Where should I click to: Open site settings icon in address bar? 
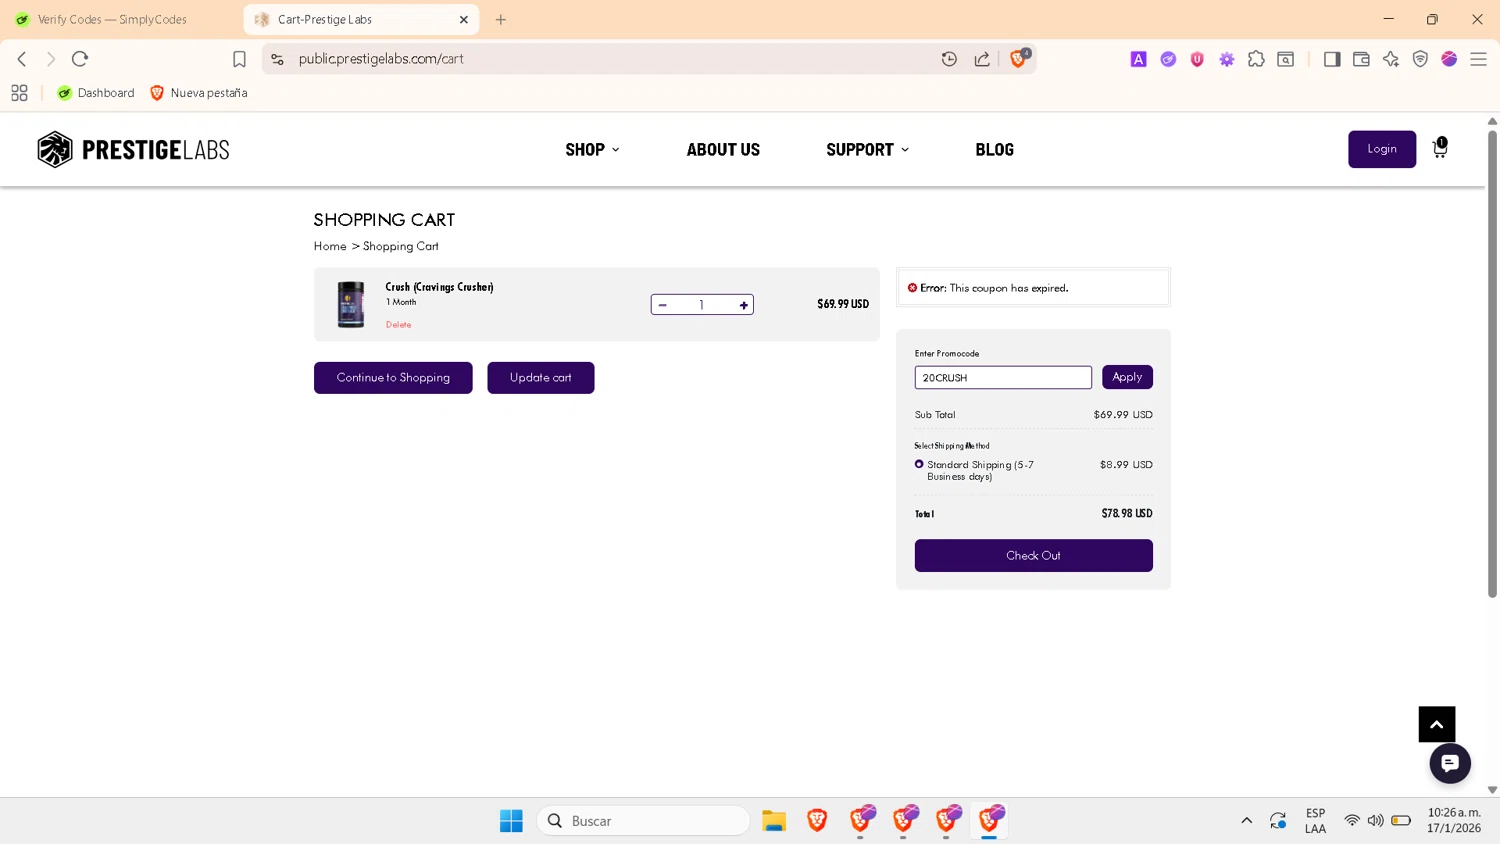[x=277, y=59]
